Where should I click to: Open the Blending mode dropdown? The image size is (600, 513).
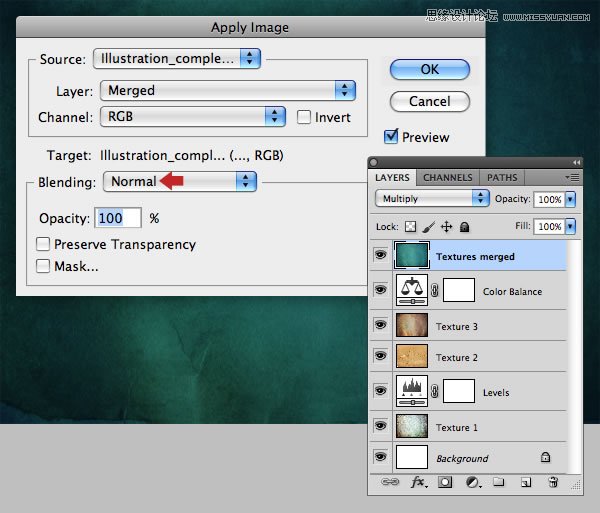coord(180,182)
